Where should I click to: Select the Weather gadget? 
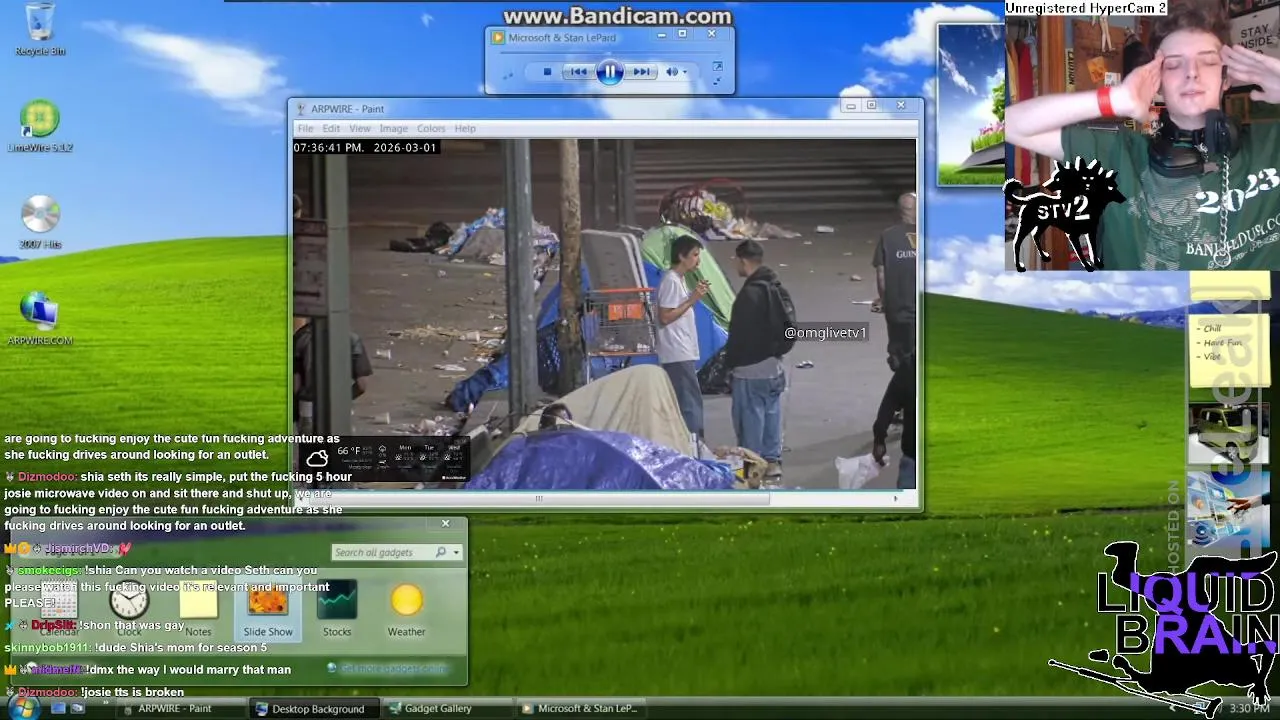406,608
